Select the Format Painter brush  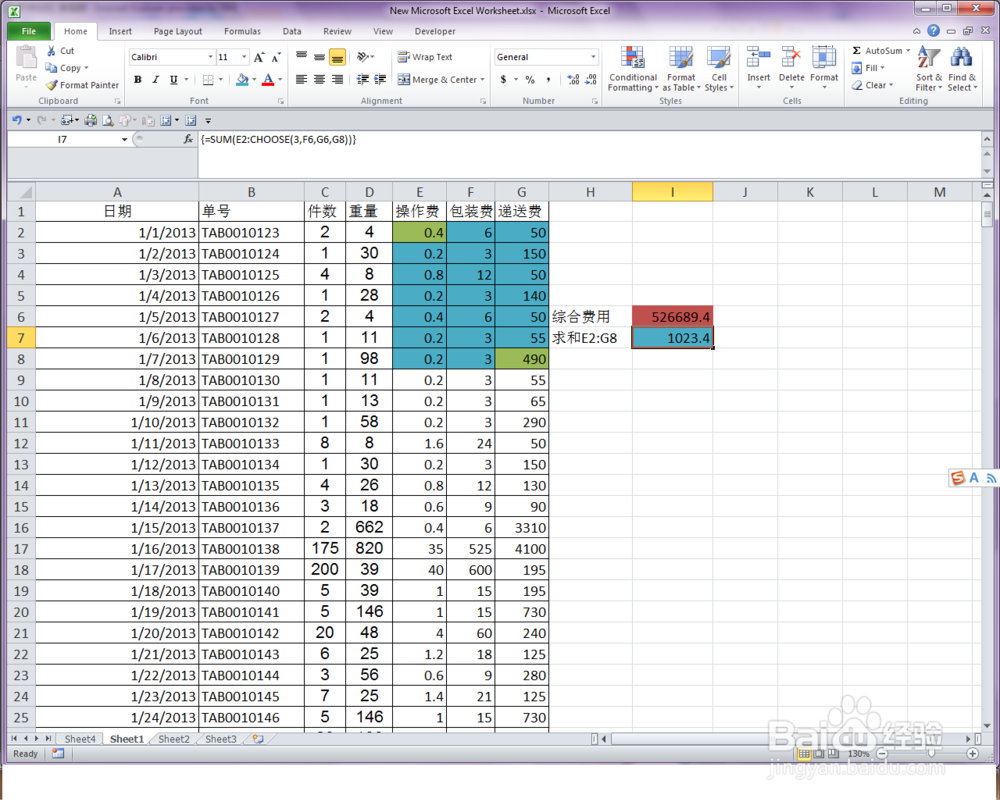pyautogui.click(x=51, y=85)
